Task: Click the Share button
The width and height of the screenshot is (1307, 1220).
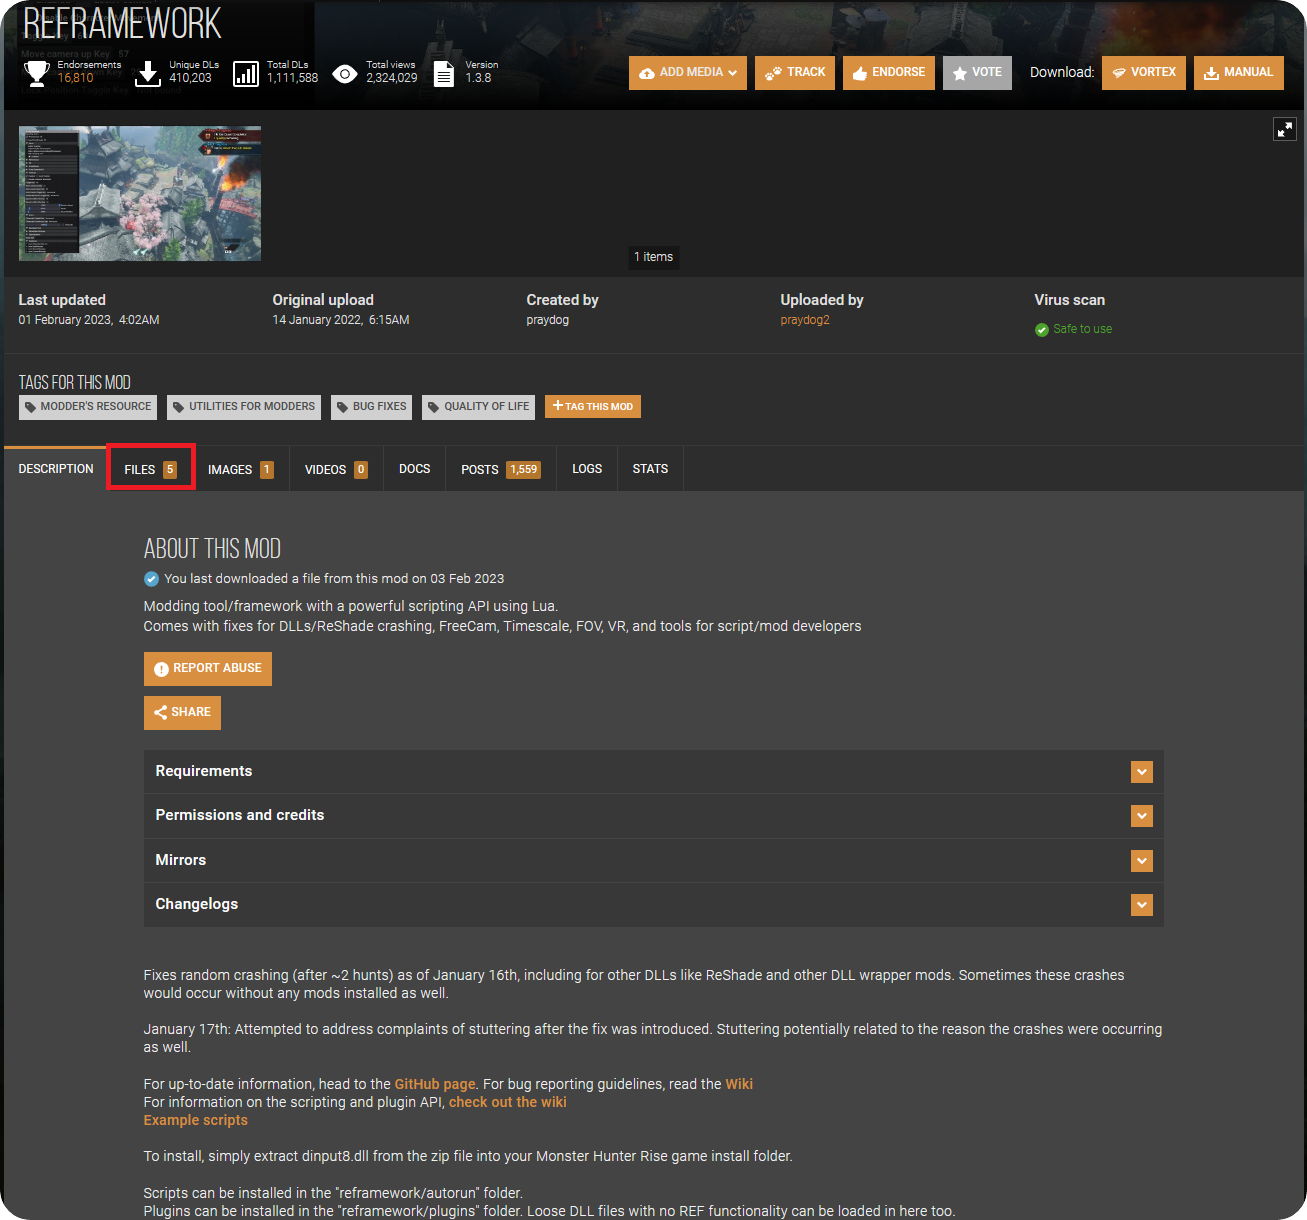Action: click(x=182, y=713)
